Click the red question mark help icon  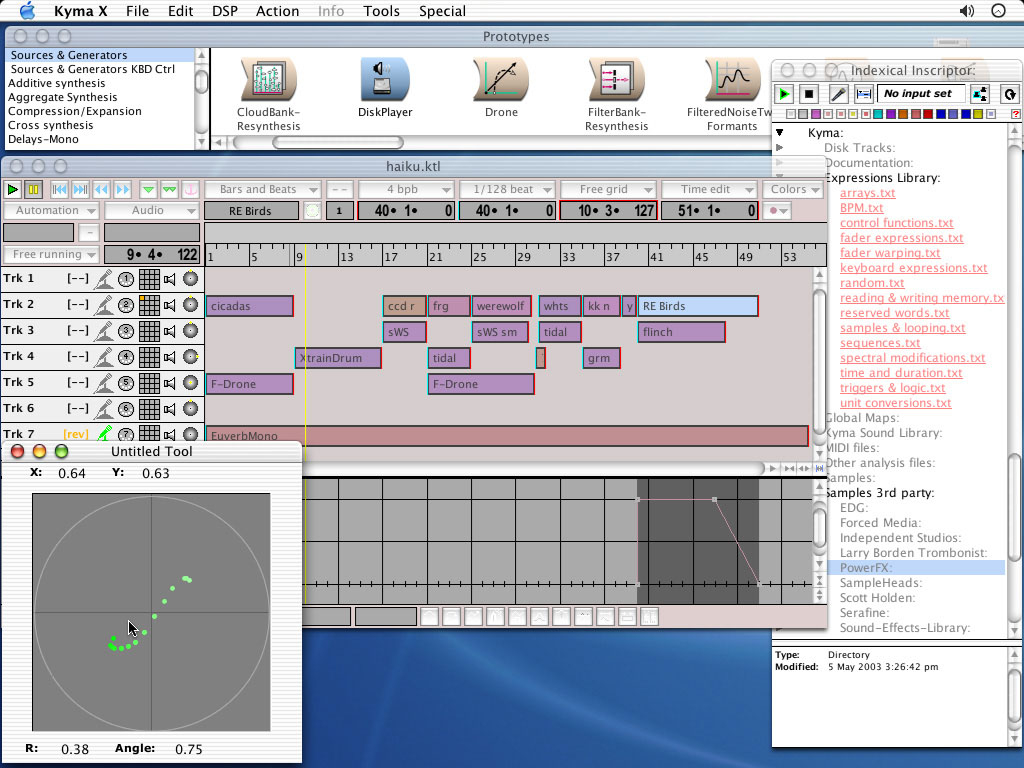[1015, 114]
